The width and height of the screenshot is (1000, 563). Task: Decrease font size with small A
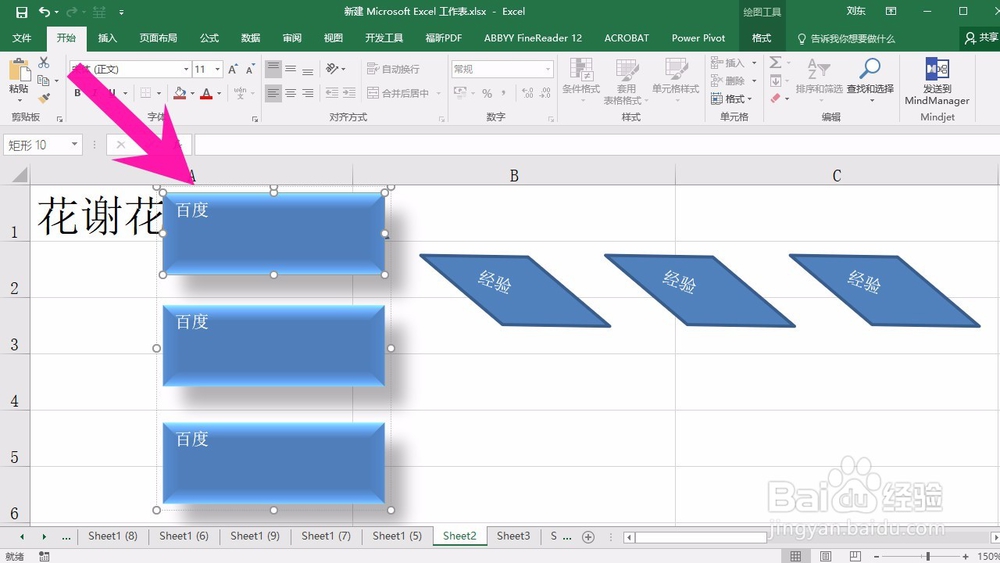click(250, 69)
